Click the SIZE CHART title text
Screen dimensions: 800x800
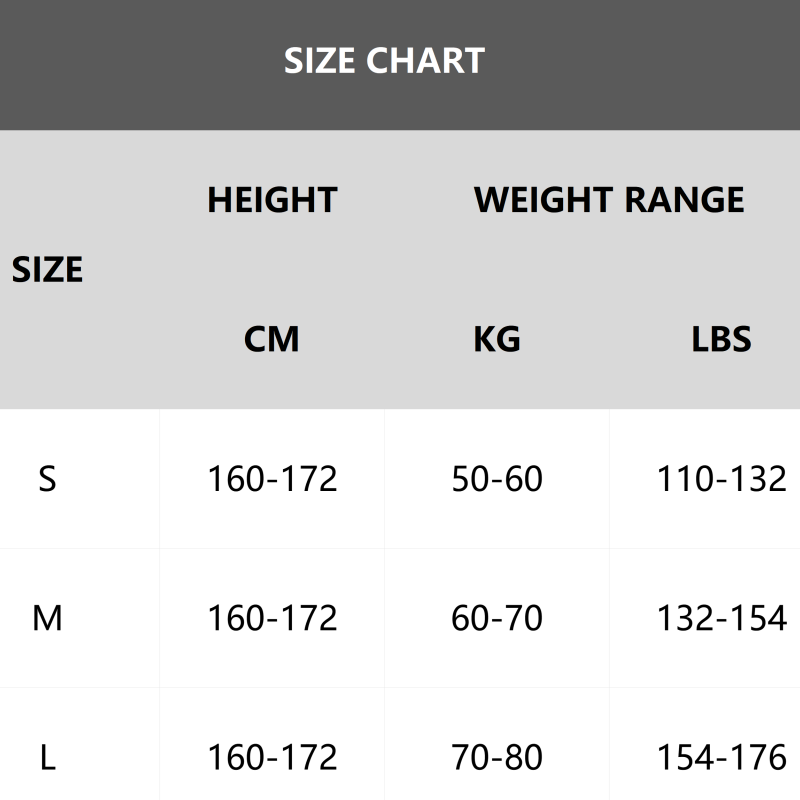[x=384, y=61]
